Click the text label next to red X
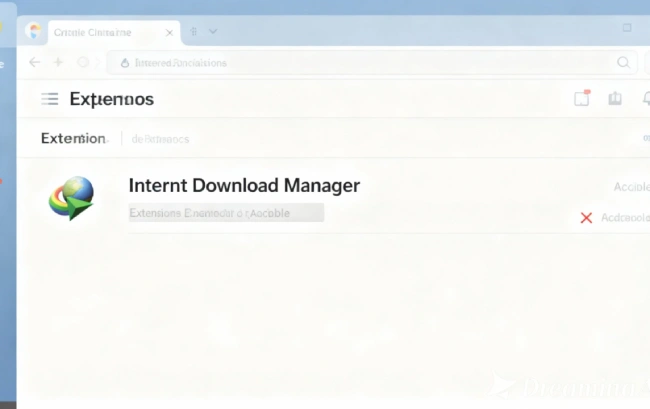Image resolution: width=650 pixels, height=409 pixels. pyautogui.click(x=625, y=217)
